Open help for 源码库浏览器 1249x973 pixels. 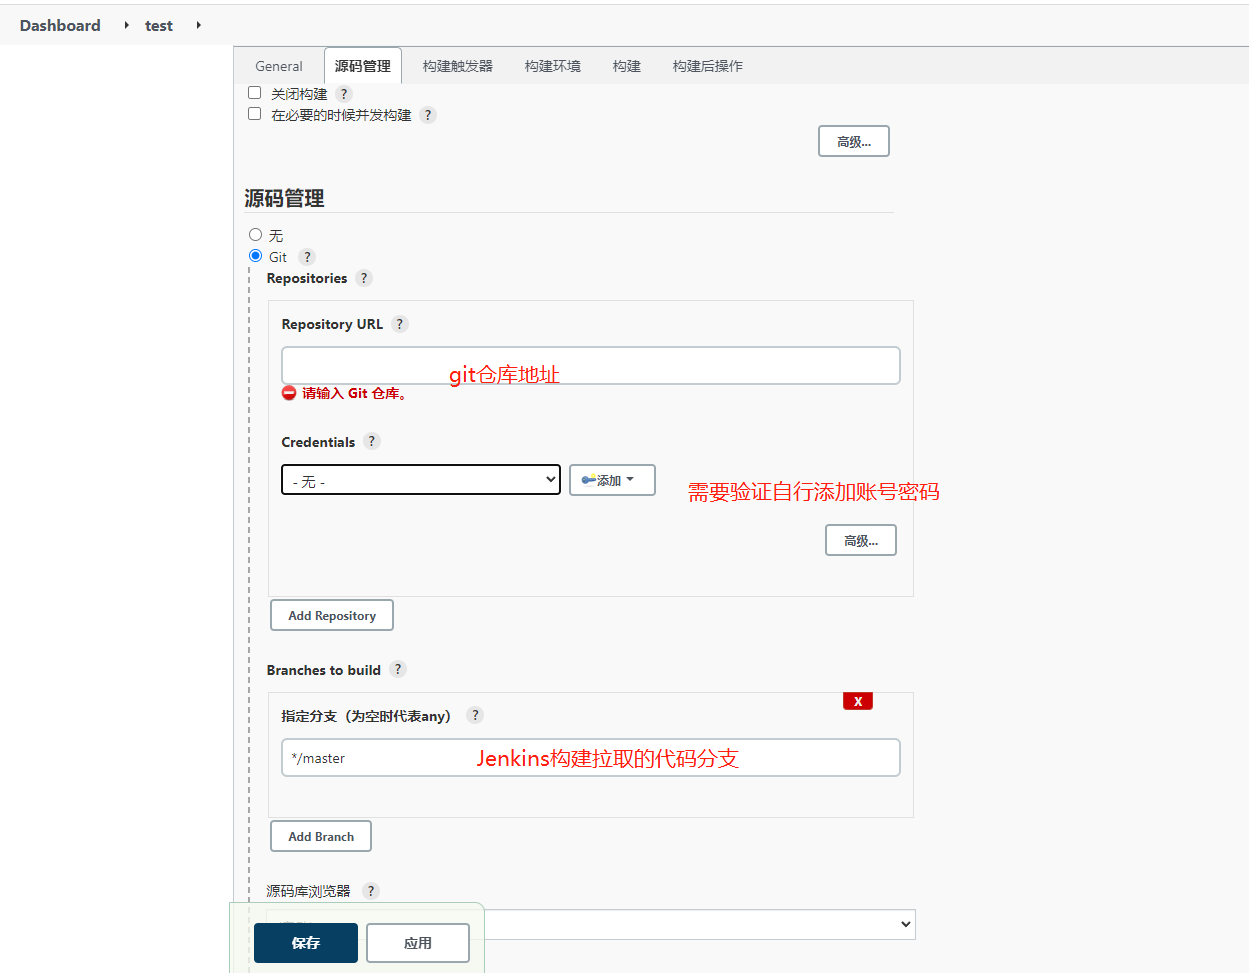click(x=371, y=891)
